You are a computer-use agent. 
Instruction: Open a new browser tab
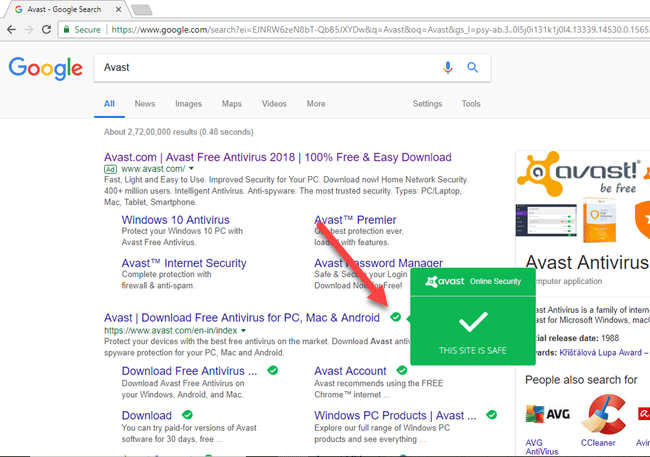(x=141, y=10)
